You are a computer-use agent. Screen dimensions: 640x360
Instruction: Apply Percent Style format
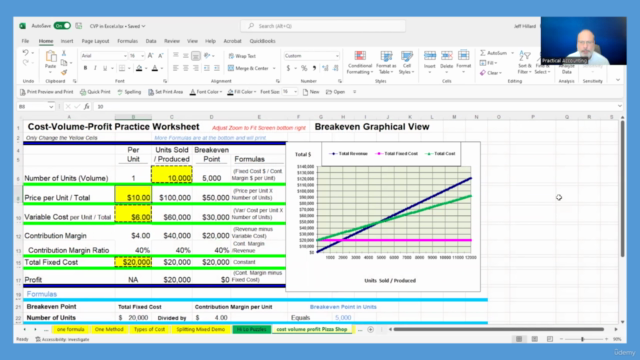[x=304, y=68]
